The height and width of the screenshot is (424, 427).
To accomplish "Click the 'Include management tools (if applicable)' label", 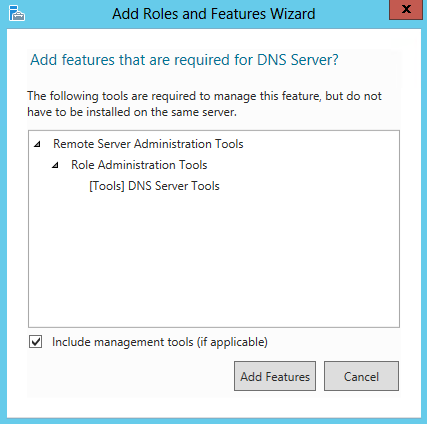I will (160, 342).
